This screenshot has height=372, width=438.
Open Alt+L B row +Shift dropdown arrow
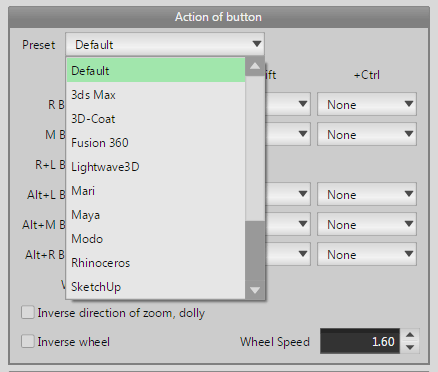[303, 194]
